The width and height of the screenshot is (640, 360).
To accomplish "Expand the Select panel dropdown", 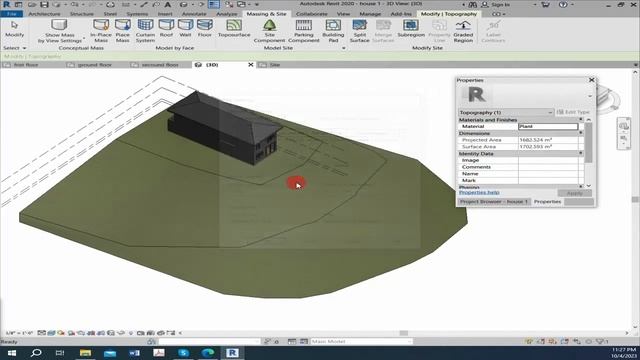I will [15, 48].
